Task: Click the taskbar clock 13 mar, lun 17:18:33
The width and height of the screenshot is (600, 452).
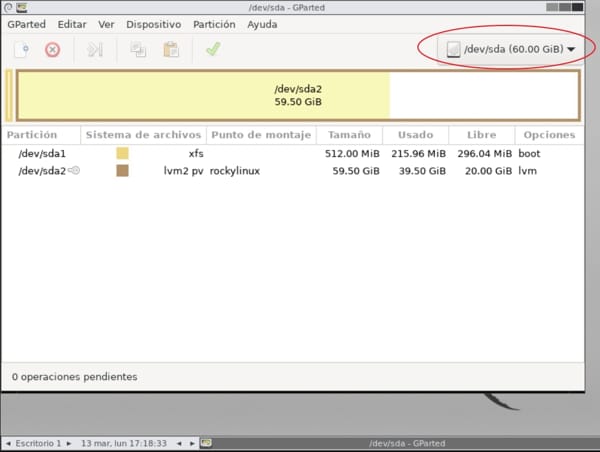Action: point(124,444)
